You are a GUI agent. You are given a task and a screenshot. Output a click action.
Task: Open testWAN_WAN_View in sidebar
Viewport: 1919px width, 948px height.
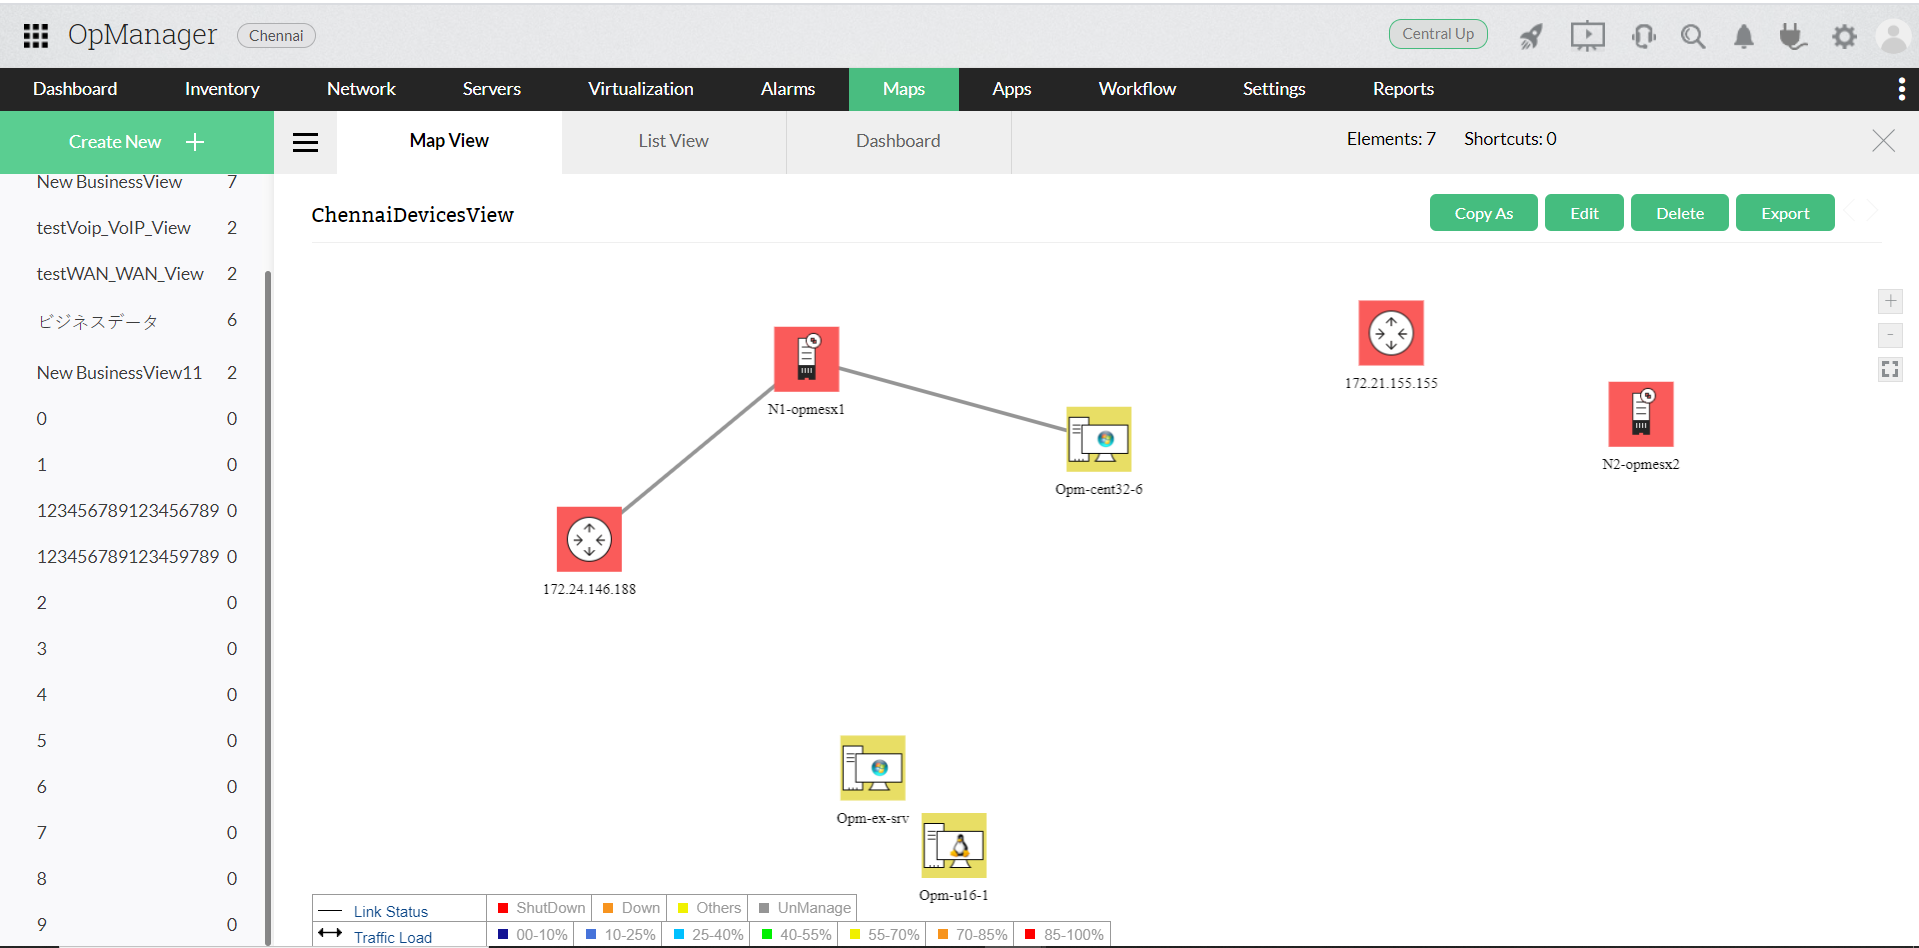click(120, 274)
